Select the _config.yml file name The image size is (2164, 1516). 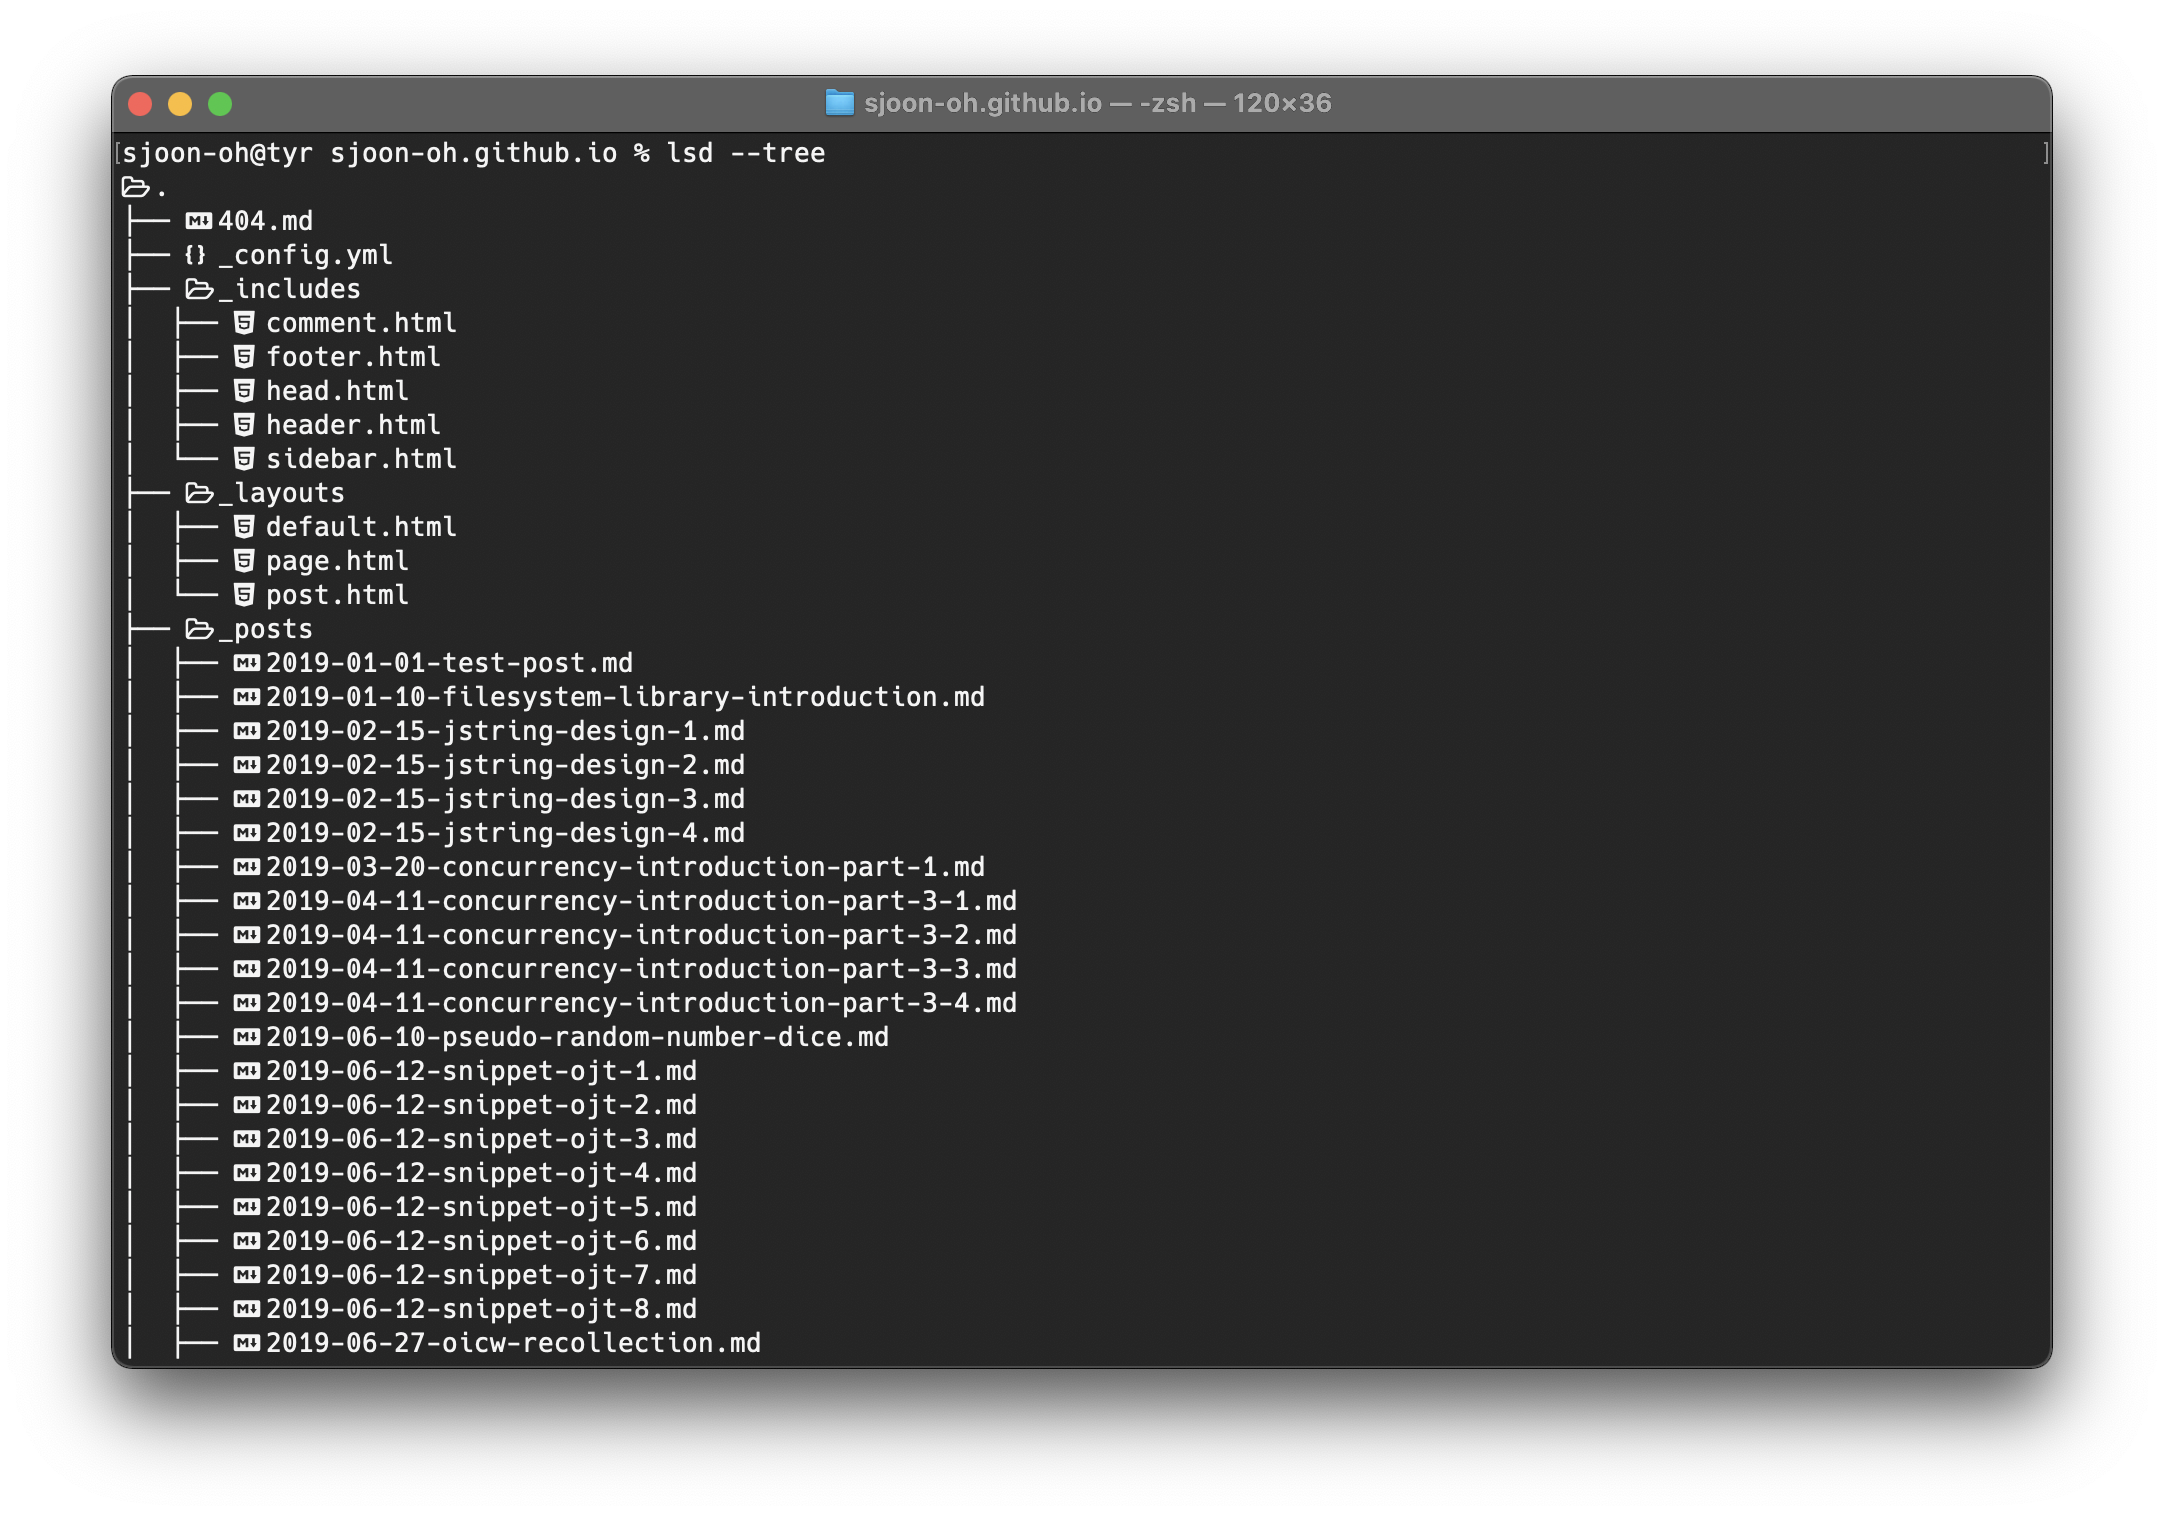pos(306,255)
